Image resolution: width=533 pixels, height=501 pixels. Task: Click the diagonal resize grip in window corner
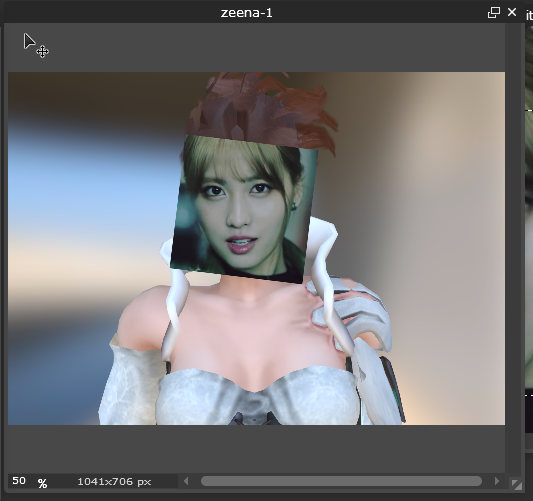(x=516, y=484)
